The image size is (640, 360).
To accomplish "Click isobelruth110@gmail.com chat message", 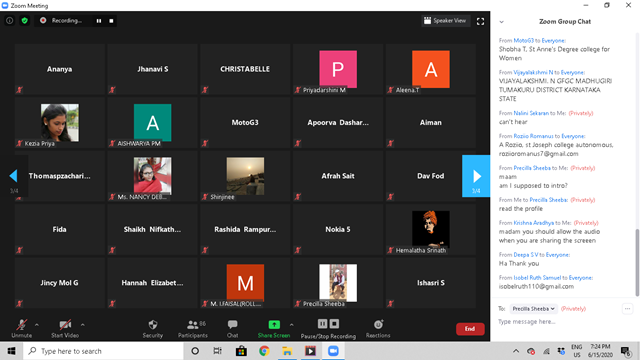I will pos(536,287).
